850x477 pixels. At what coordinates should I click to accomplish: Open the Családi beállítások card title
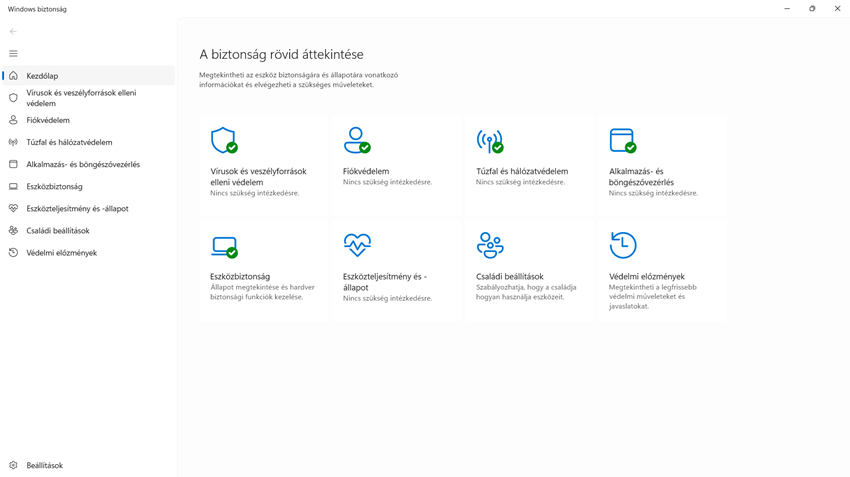tap(510, 276)
